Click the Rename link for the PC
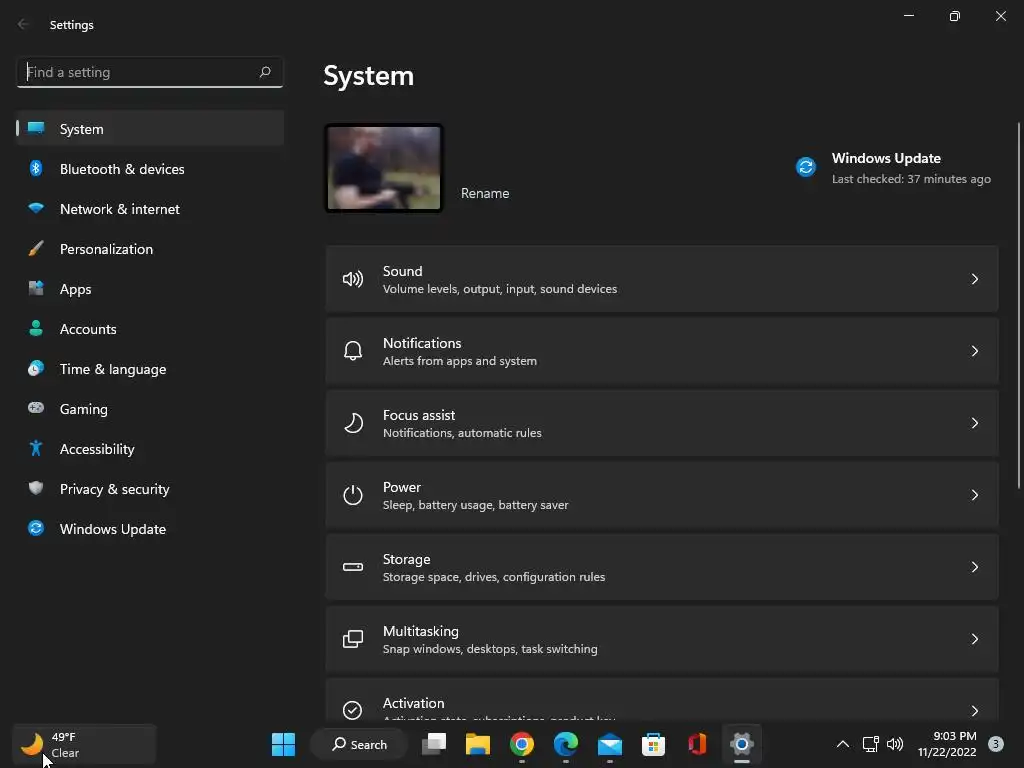Viewport: 1024px width, 768px height. click(x=485, y=193)
